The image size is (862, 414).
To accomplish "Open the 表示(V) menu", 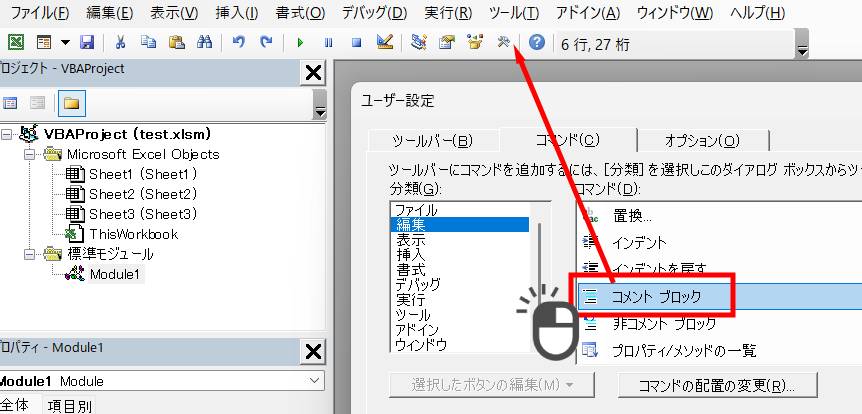I will (x=174, y=13).
